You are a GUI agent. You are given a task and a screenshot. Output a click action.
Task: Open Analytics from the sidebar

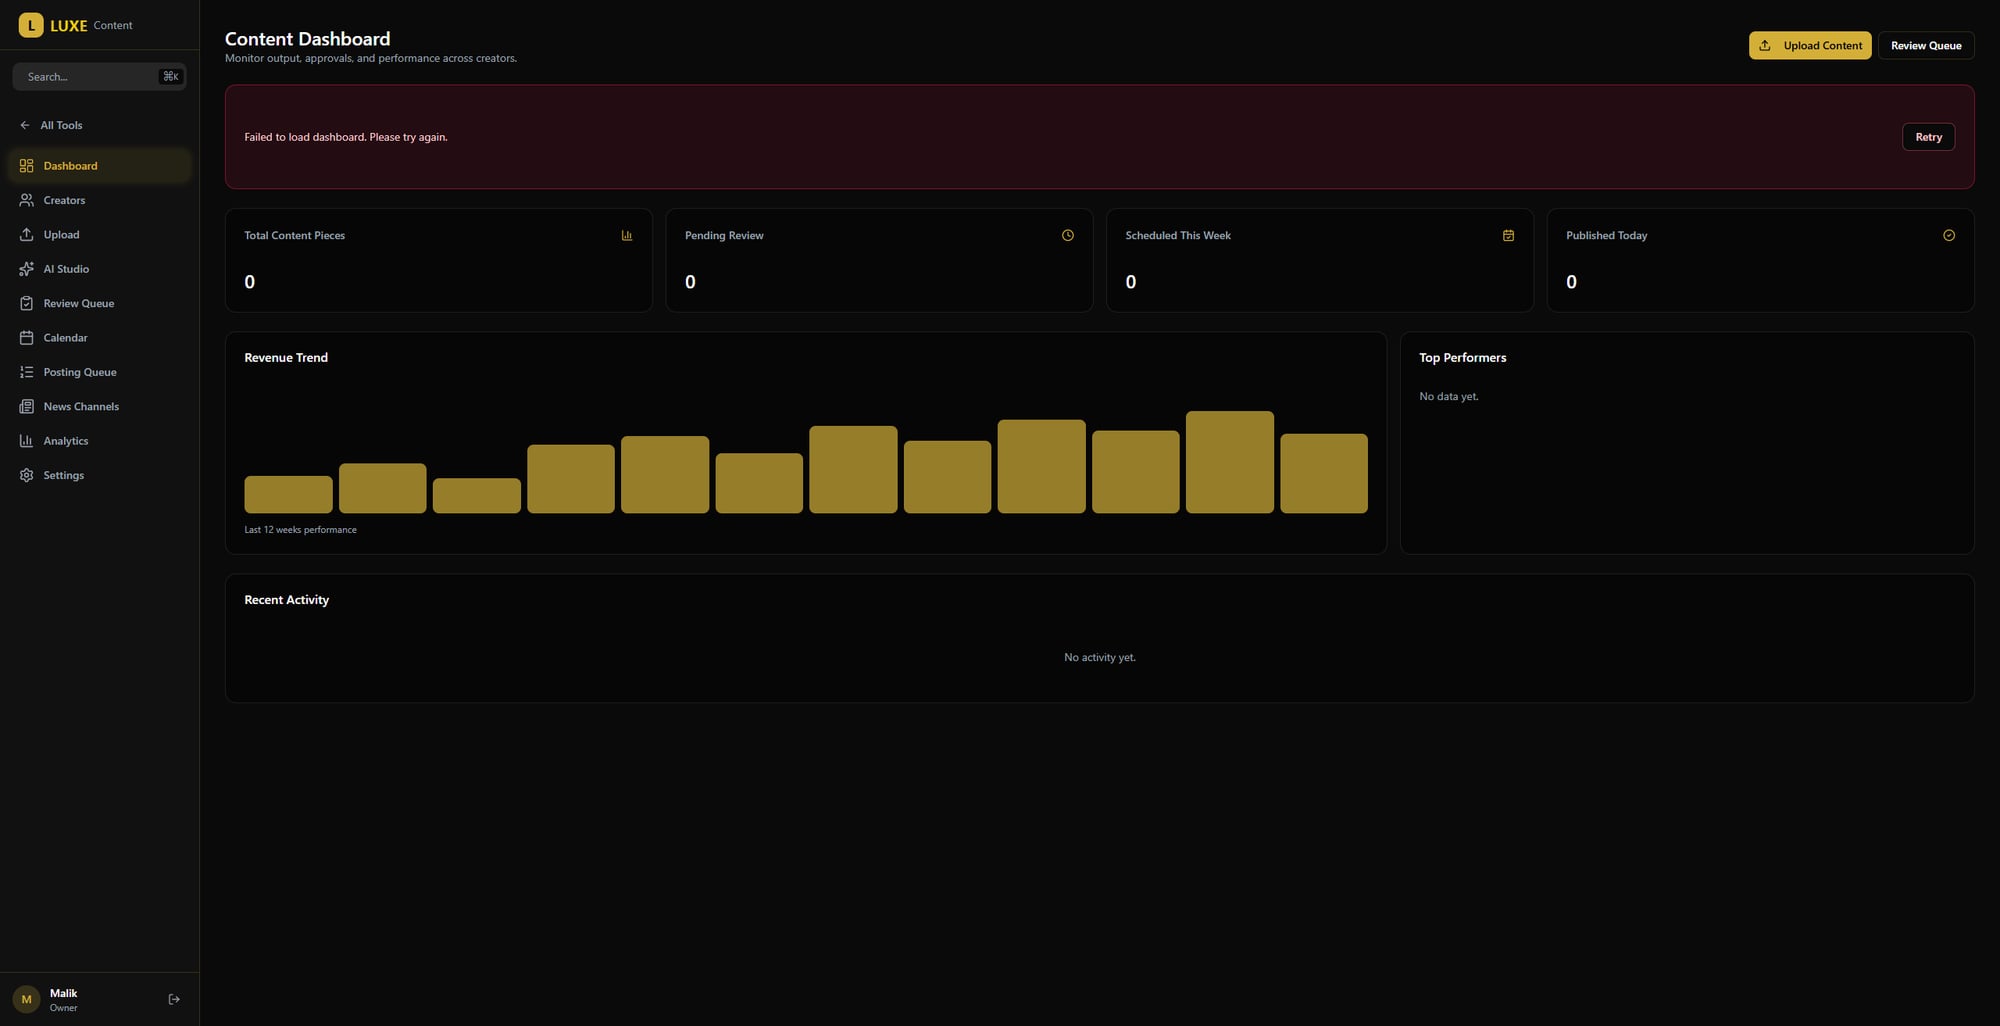66,441
